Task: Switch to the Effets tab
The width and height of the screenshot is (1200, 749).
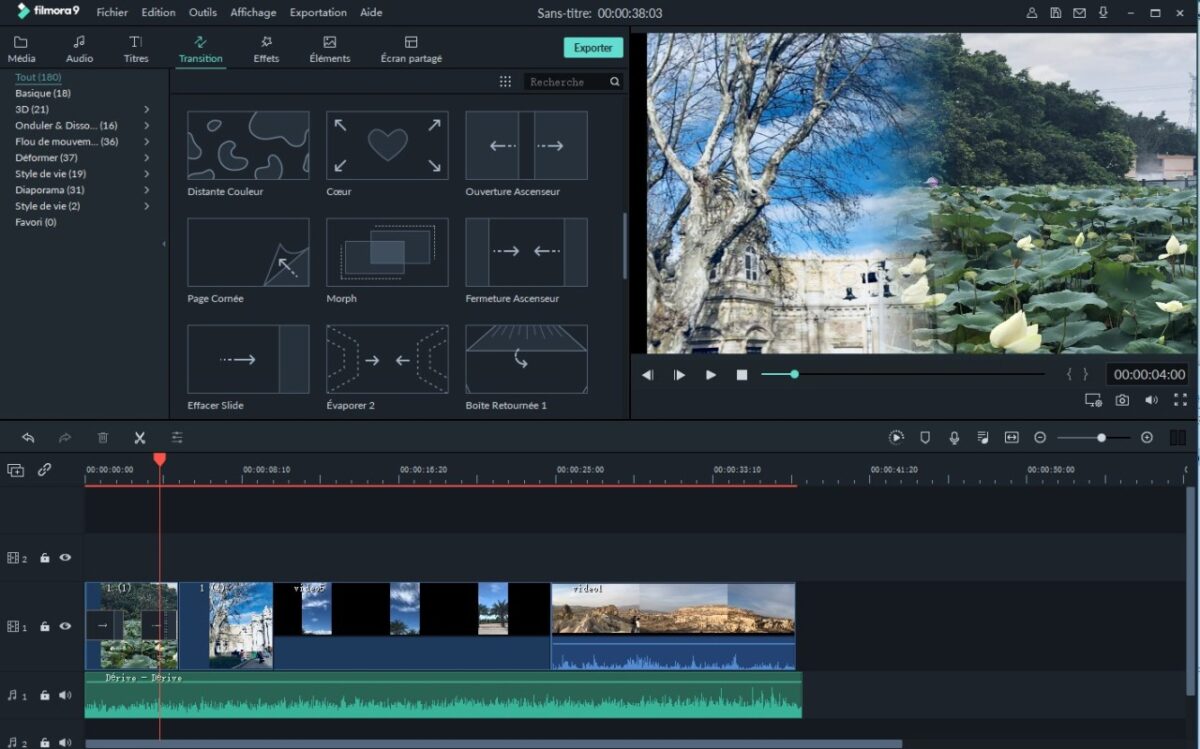Action: (x=266, y=49)
